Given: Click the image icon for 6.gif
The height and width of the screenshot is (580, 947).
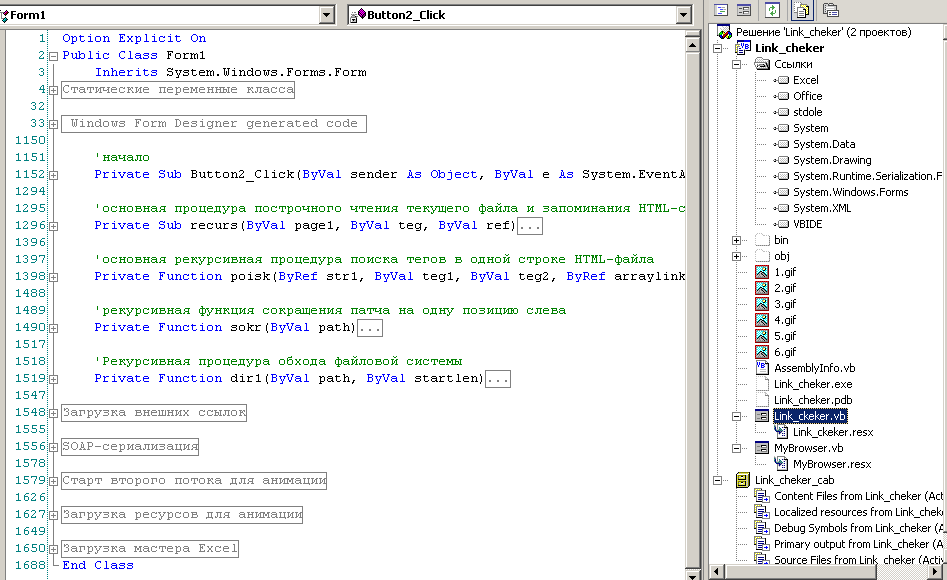Looking at the screenshot, I should click(x=762, y=352).
